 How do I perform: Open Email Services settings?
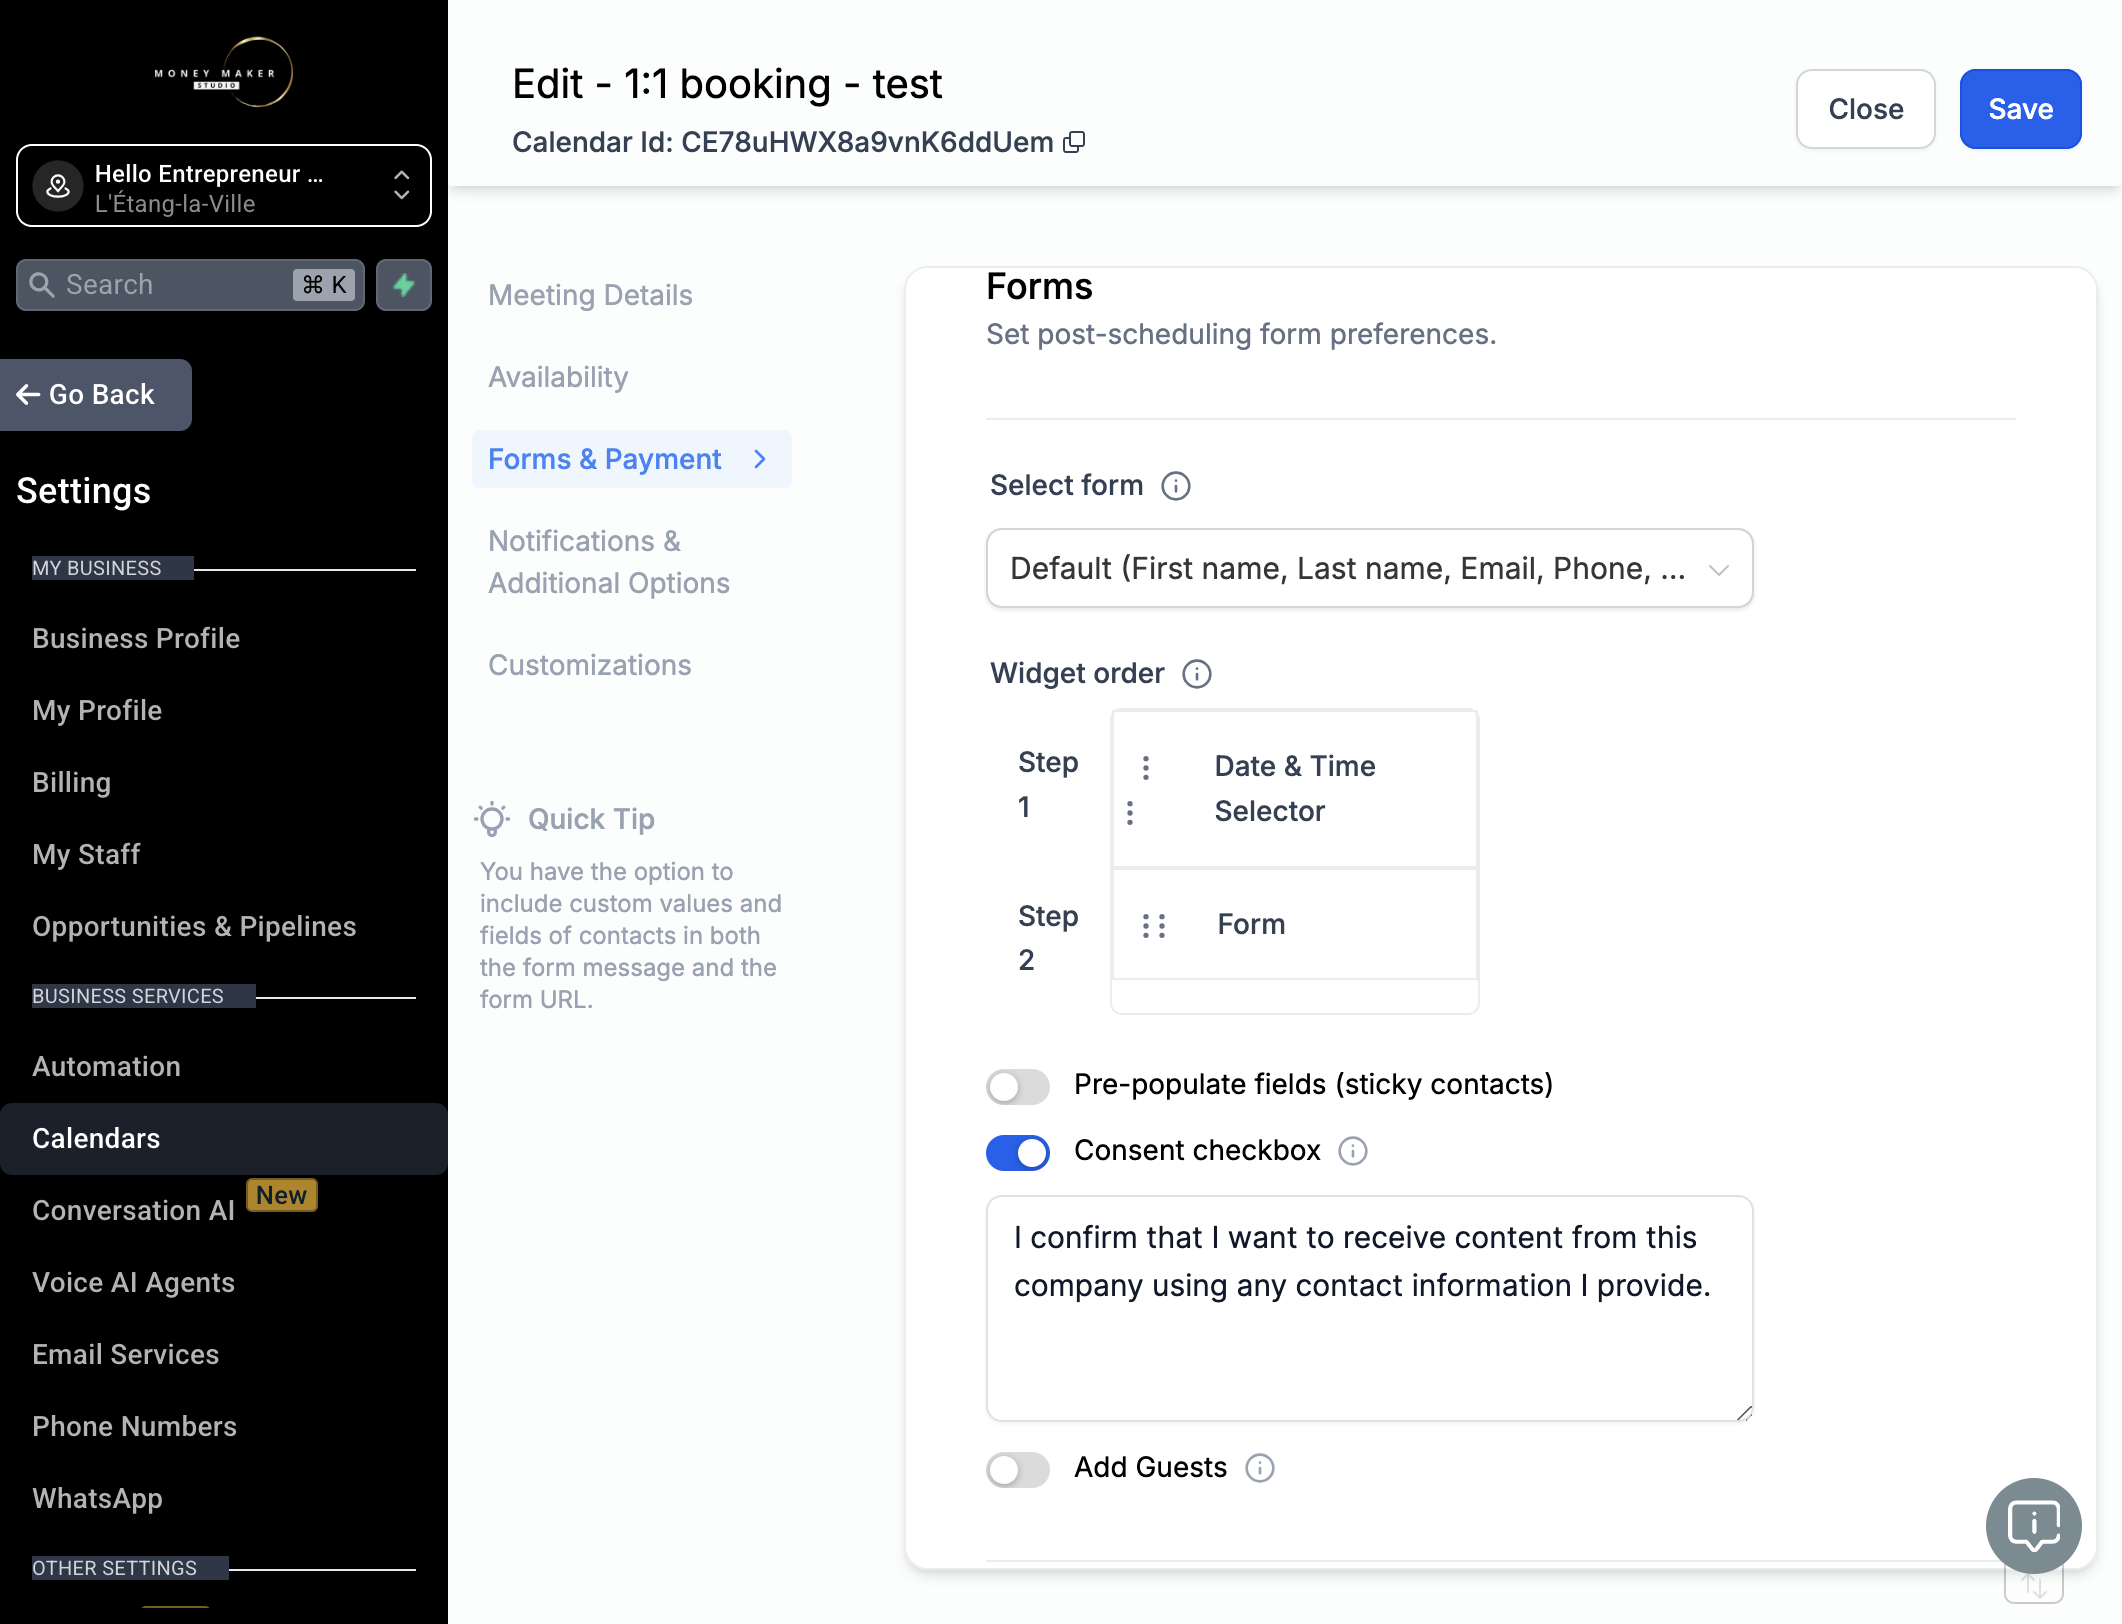pyautogui.click(x=125, y=1354)
